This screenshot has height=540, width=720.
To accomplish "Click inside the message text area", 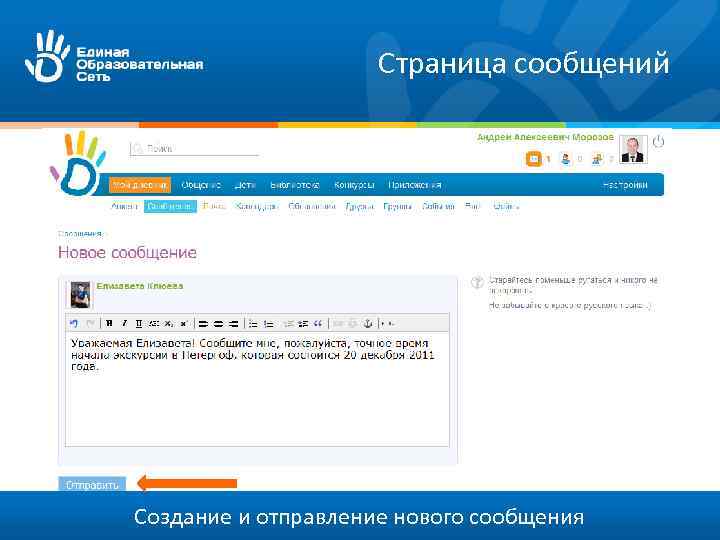I will (x=257, y=389).
